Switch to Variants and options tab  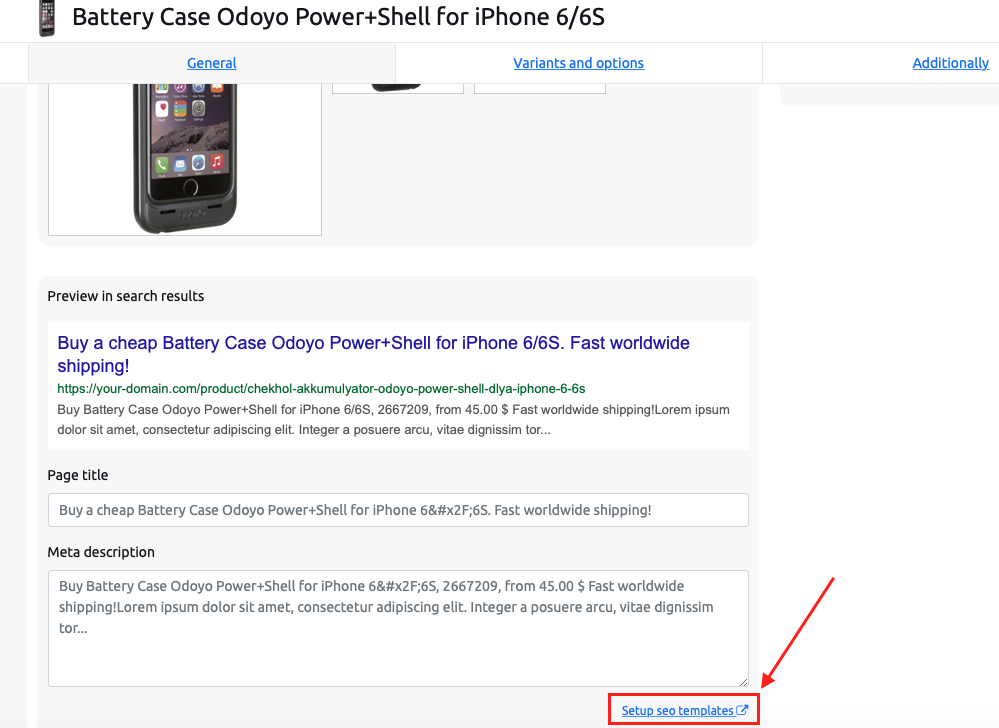pyautogui.click(x=579, y=63)
